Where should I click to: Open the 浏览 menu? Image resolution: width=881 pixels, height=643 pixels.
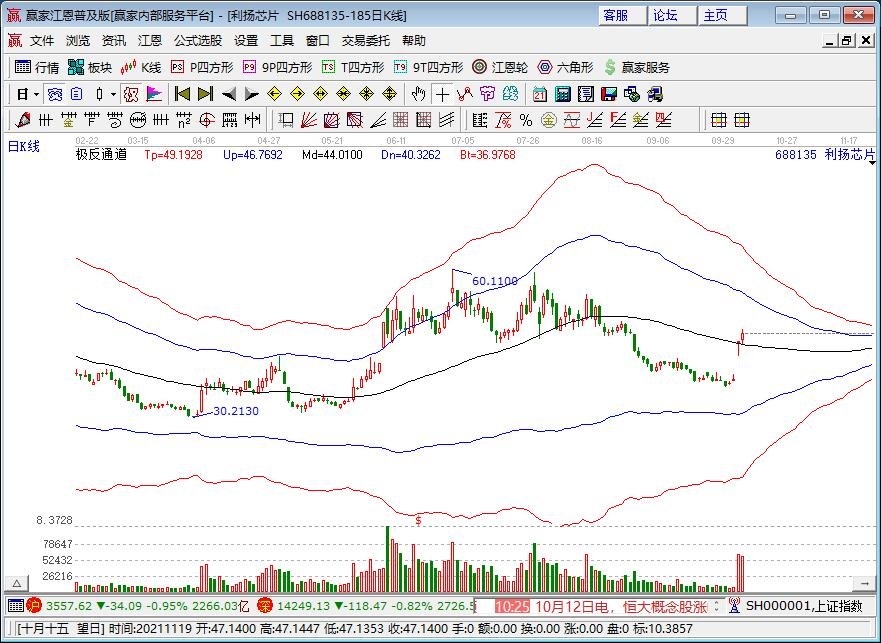78,40
